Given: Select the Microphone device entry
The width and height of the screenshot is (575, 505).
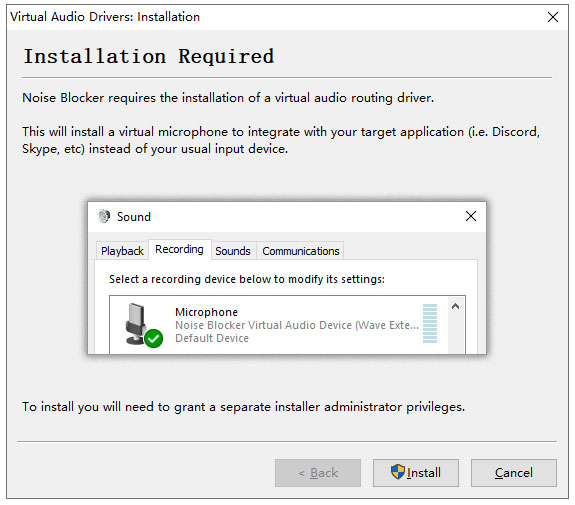Looking at the screenshot, I should pyautogui.click(x=279, y=325).
